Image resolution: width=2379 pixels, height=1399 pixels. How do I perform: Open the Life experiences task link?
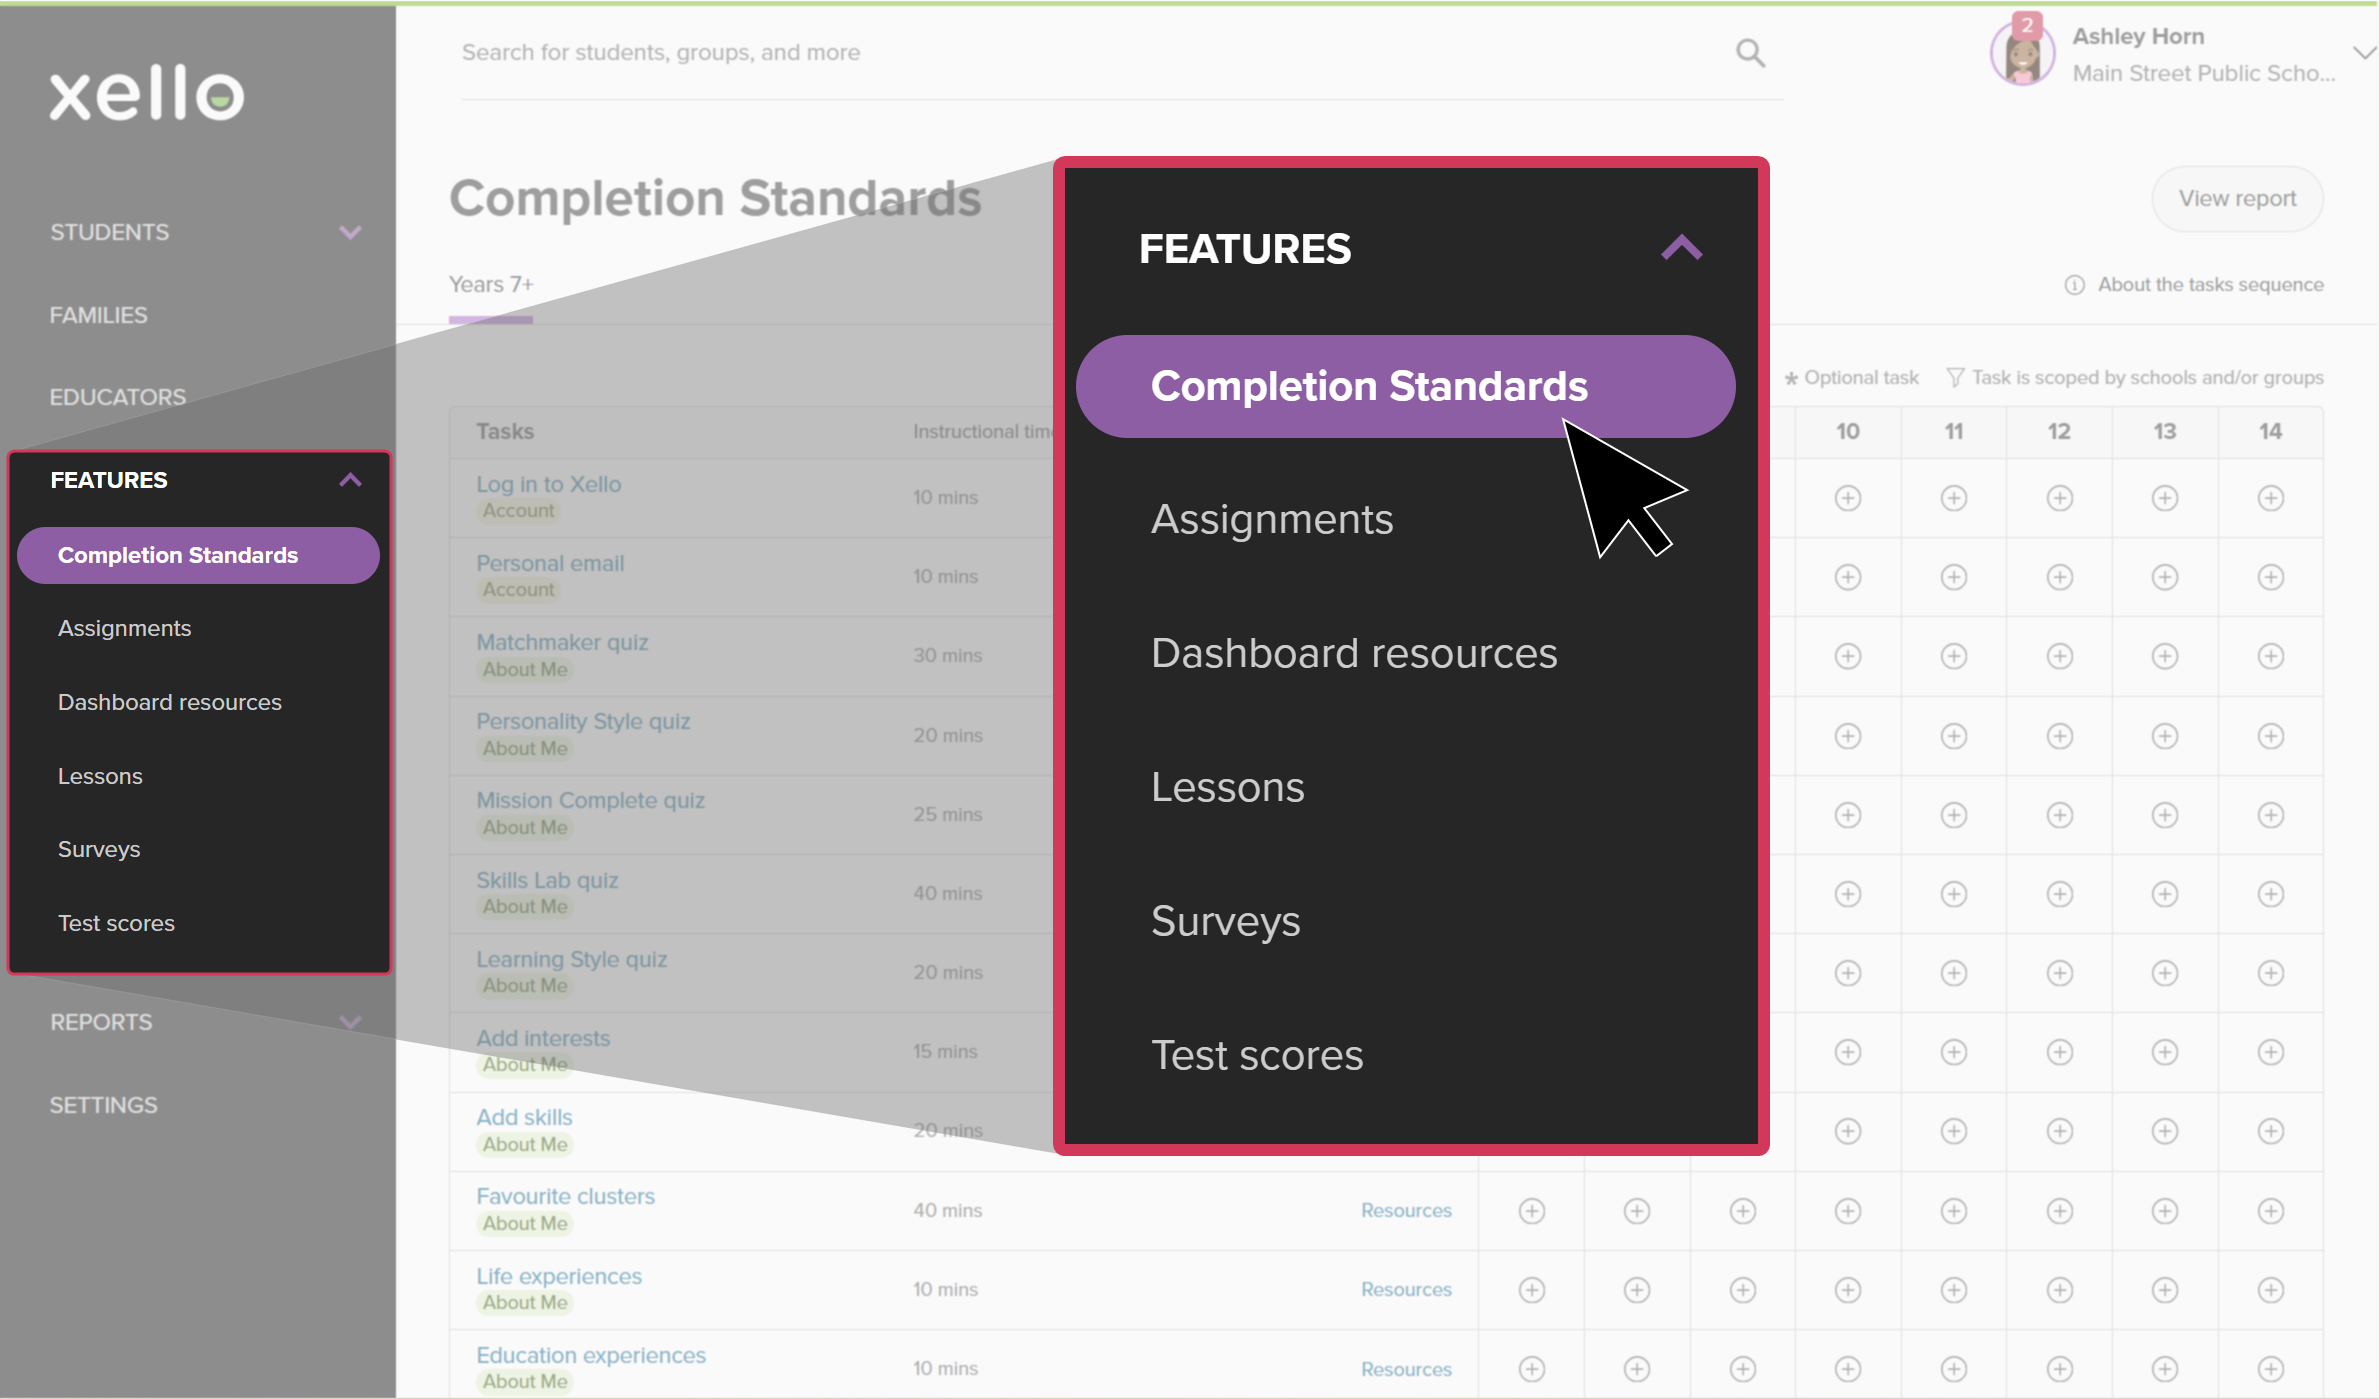pos(559,1276)
